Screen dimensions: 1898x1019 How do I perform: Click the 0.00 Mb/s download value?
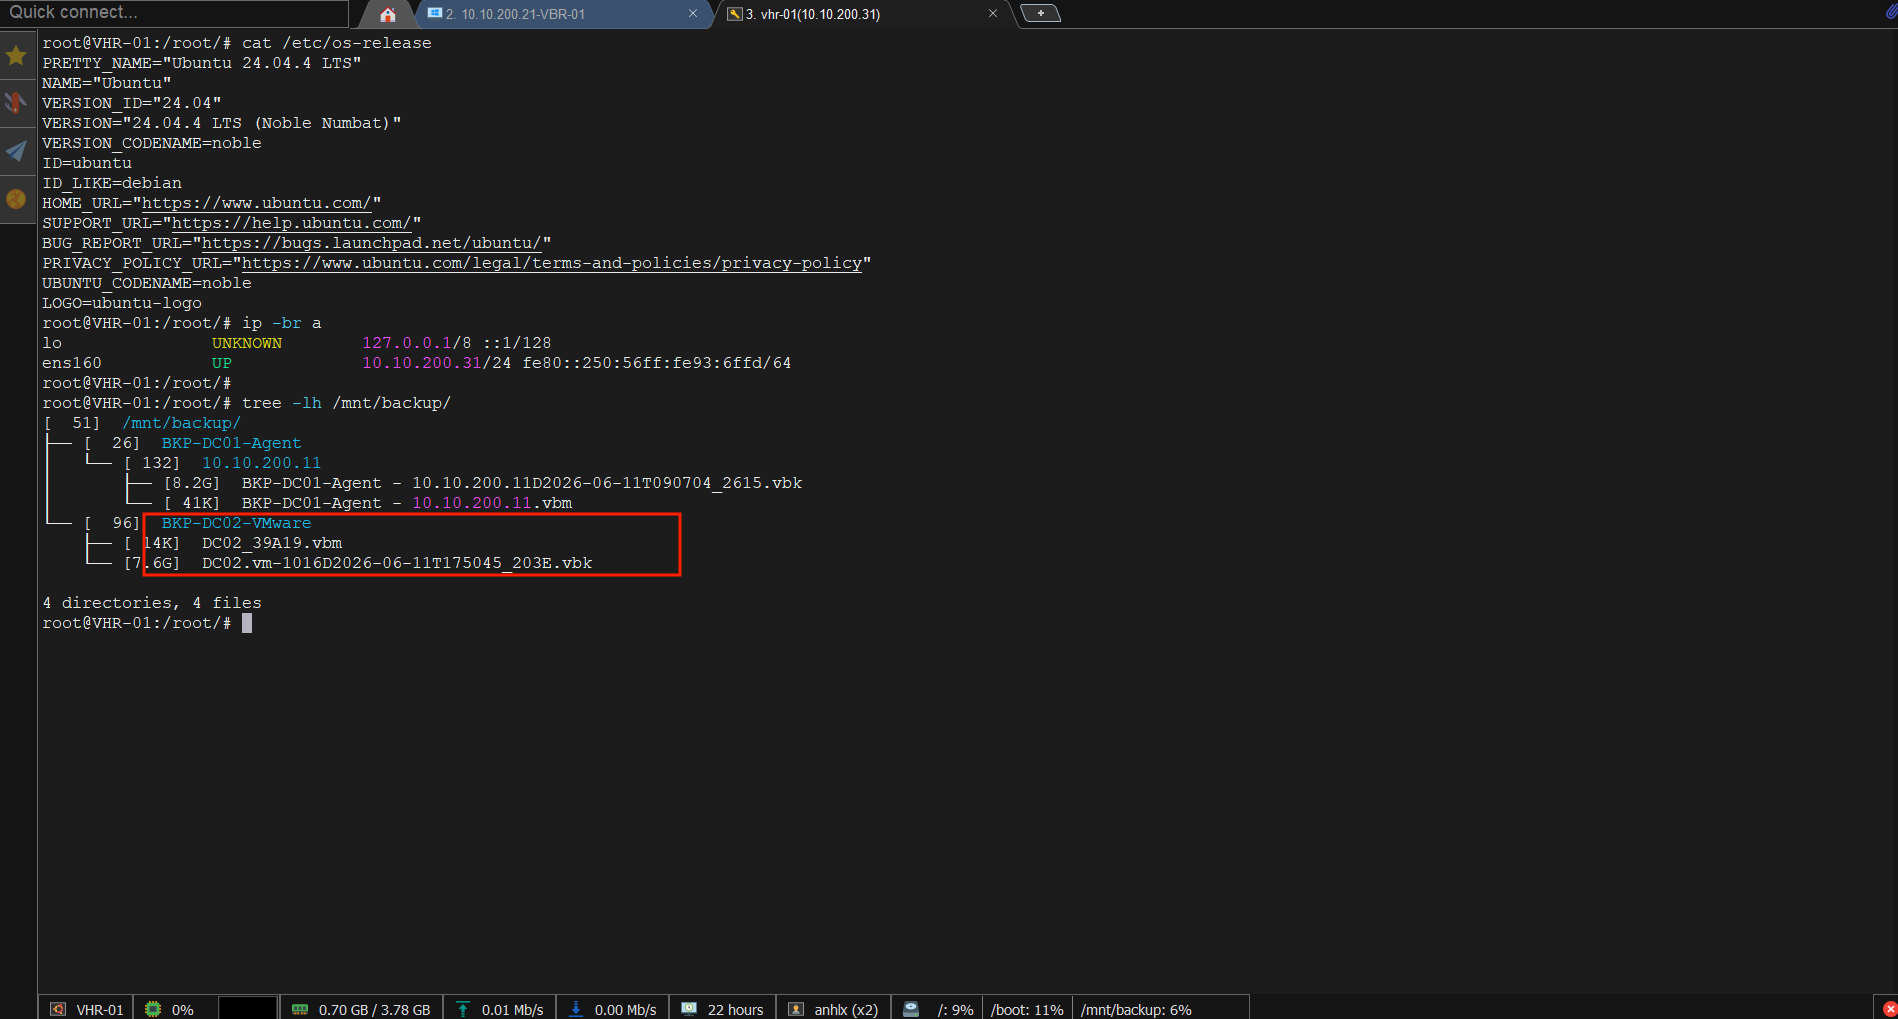[626, 1010]
